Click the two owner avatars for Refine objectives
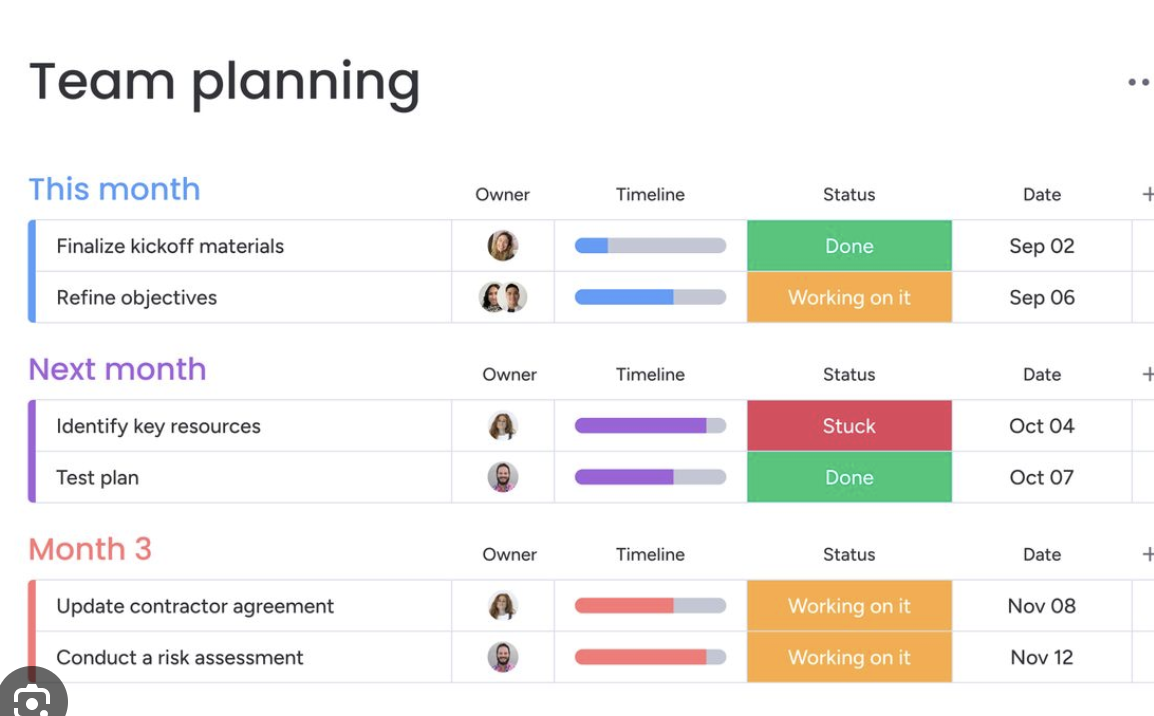Viewport: 1154px width, 716px height. [x=503, y=297]
